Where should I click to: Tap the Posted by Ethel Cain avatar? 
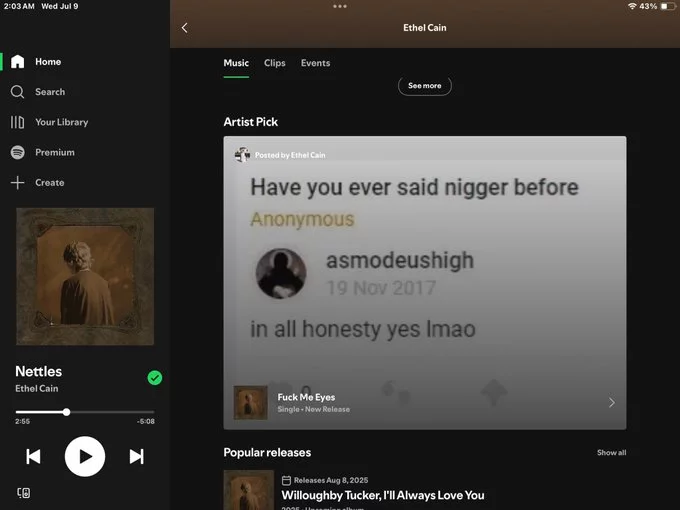point(242,154)
